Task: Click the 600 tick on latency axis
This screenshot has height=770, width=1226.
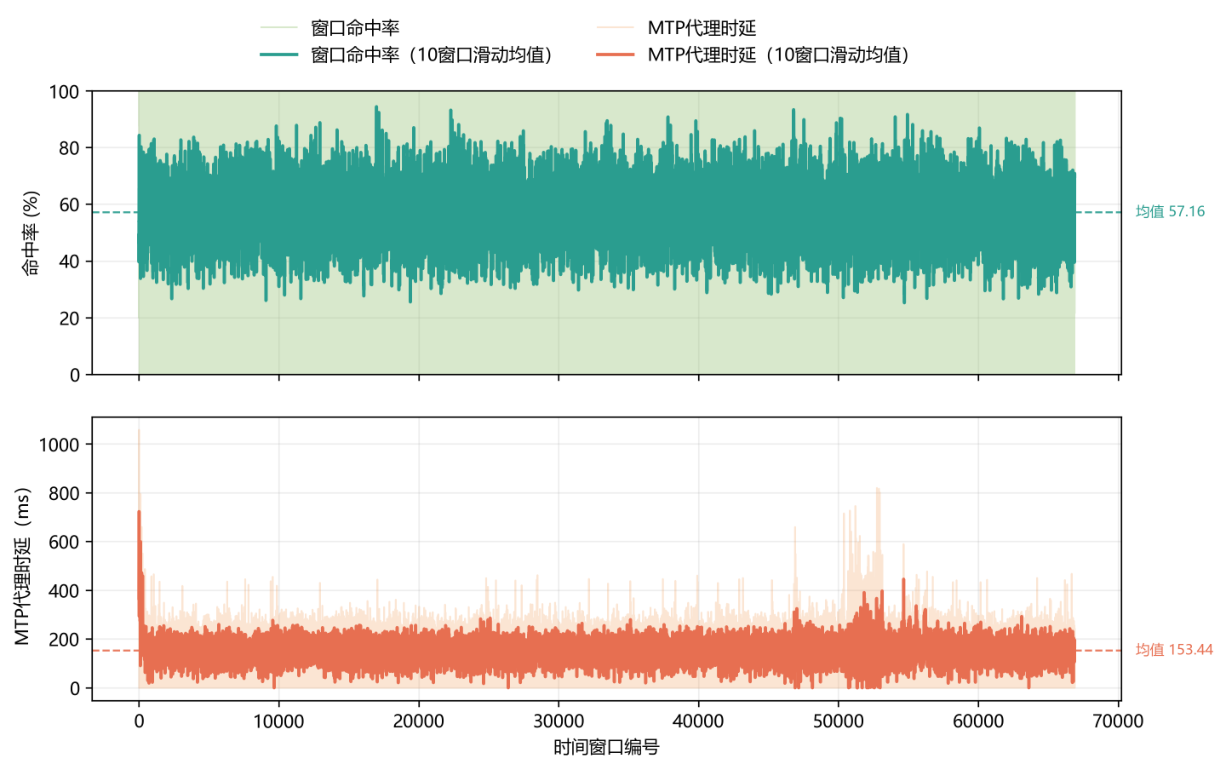Action: coord(64,542)
